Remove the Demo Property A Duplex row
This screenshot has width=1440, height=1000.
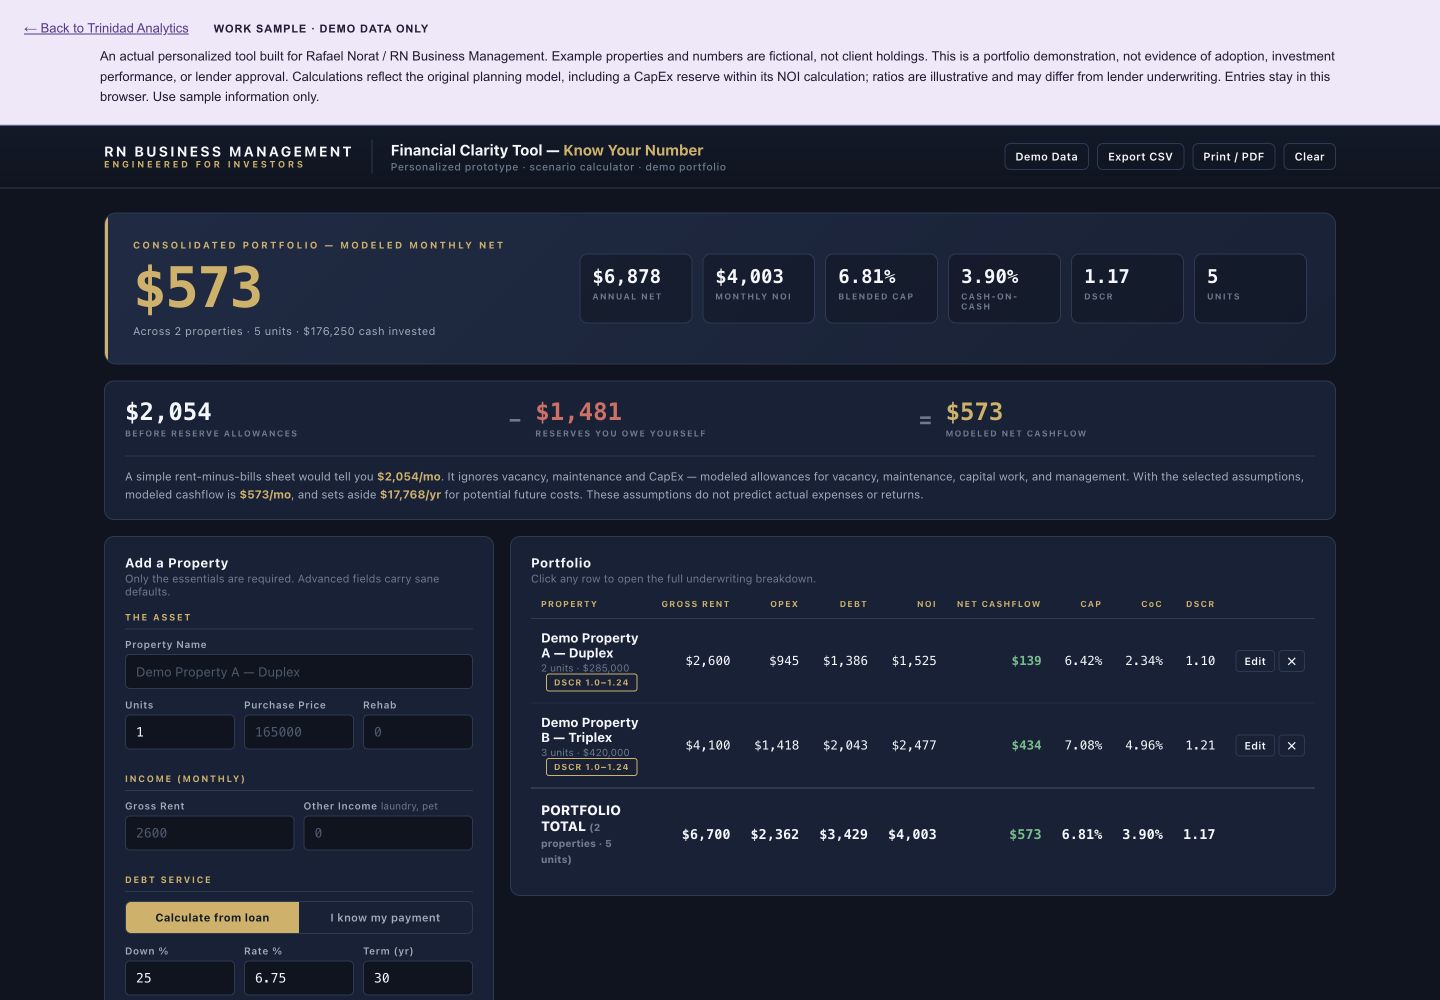click(1291, 661)
